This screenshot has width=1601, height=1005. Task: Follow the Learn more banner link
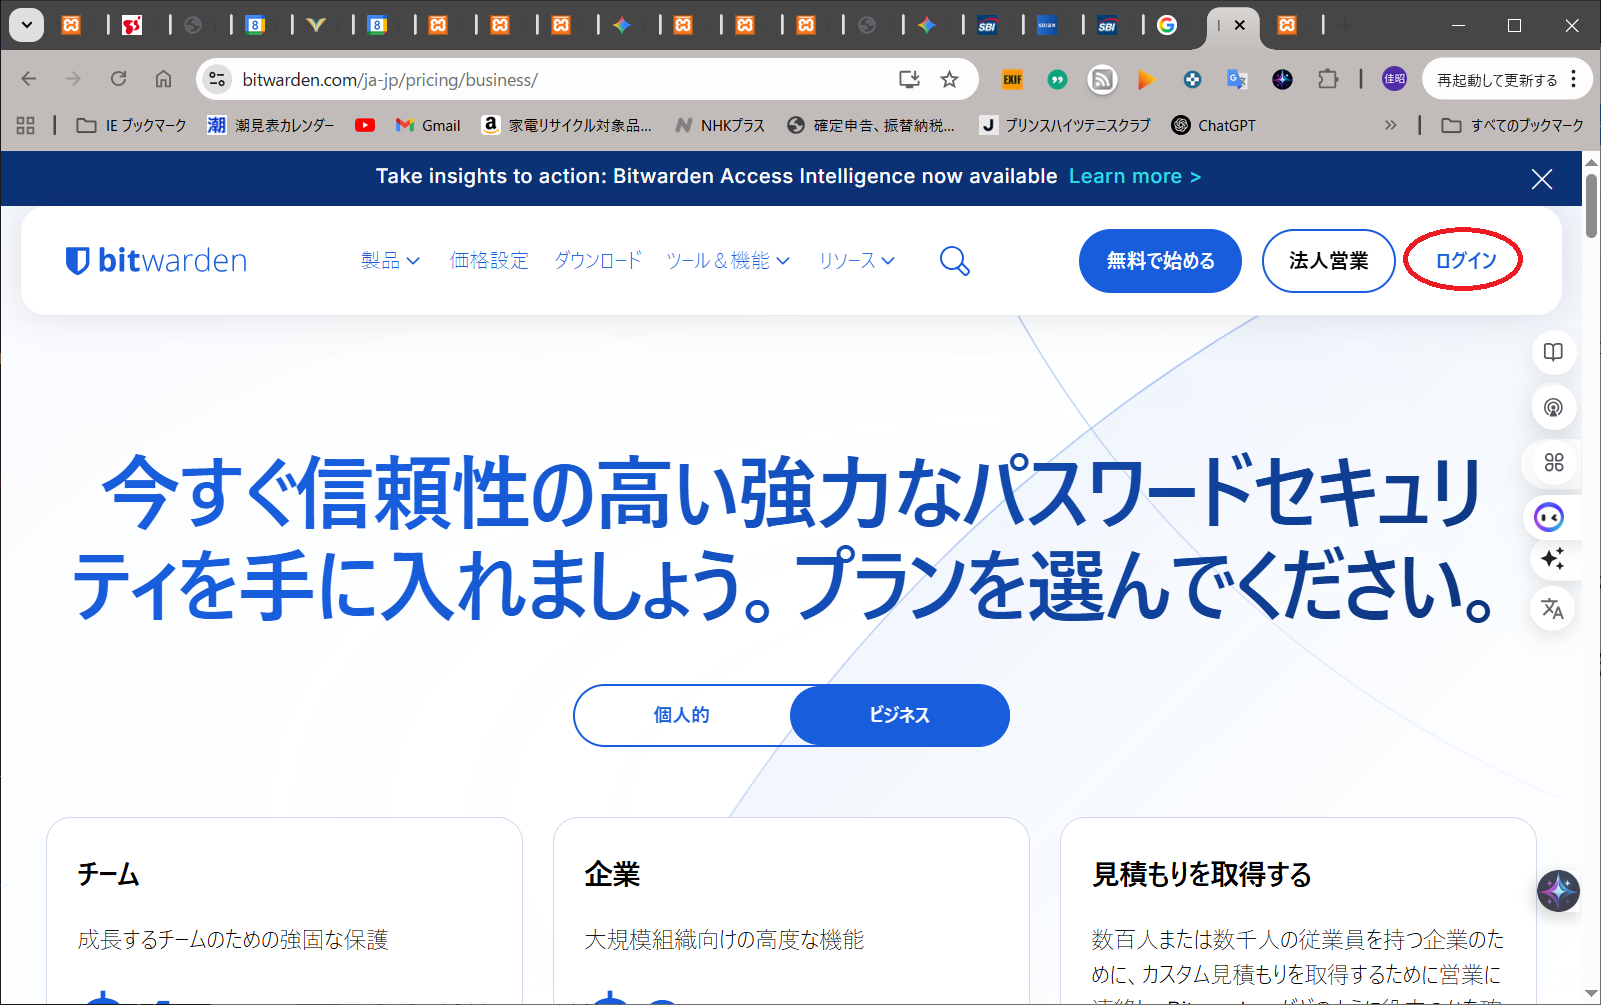[x=1134, y=177]
